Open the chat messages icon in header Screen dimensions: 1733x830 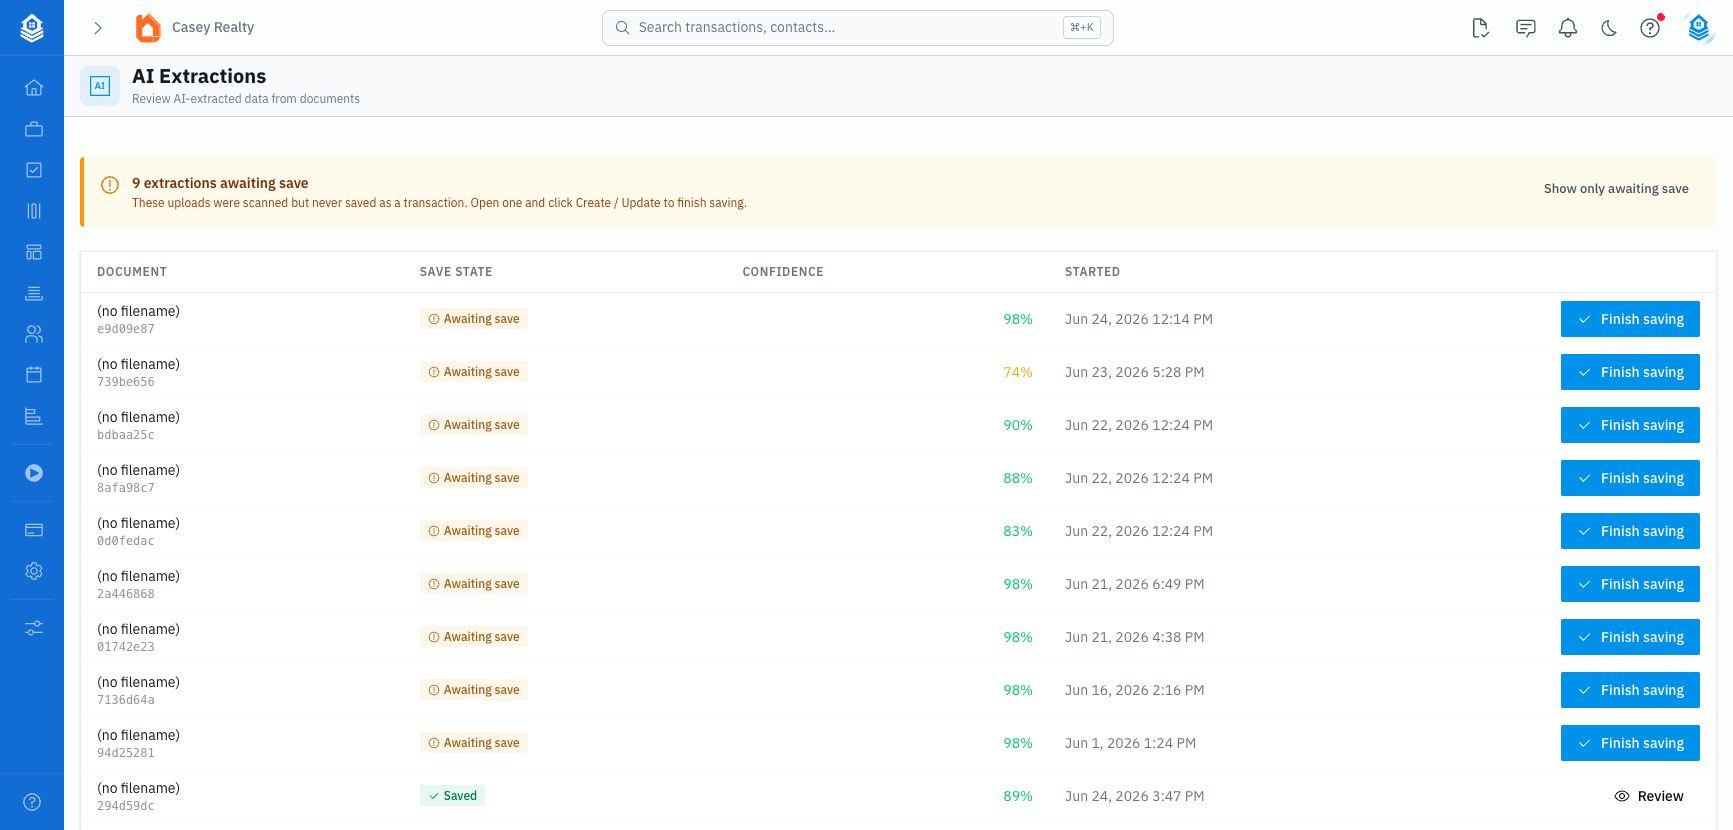coord(1525,28)
